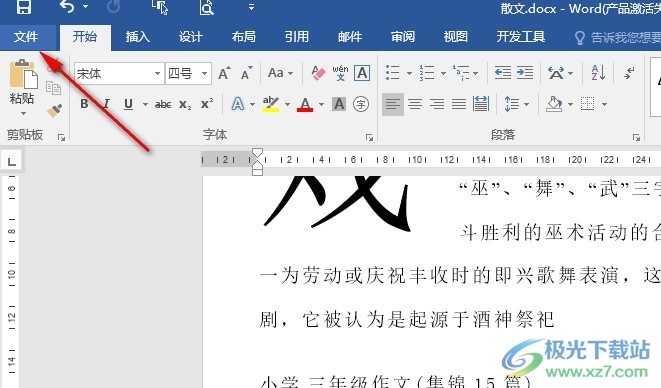The width and height of the screenshot is (661, 388).
Task: Customize the quick access toolbar
Action: [251, 7]
